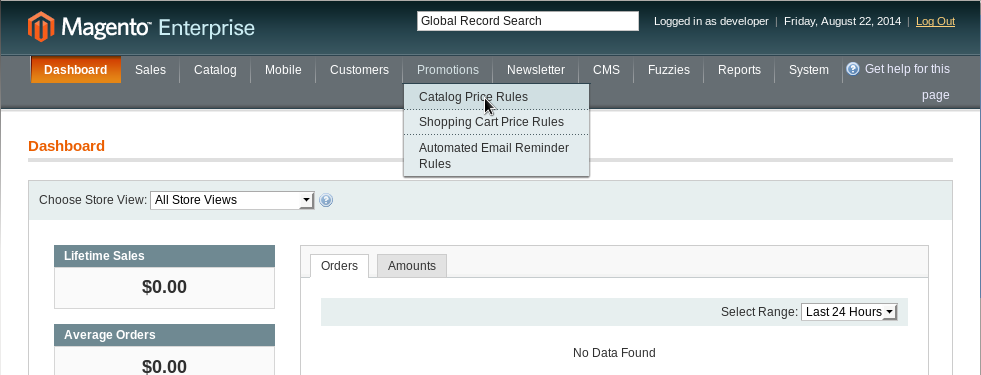
Task: Click the No Data Found text
Action: tap(614, 353)
